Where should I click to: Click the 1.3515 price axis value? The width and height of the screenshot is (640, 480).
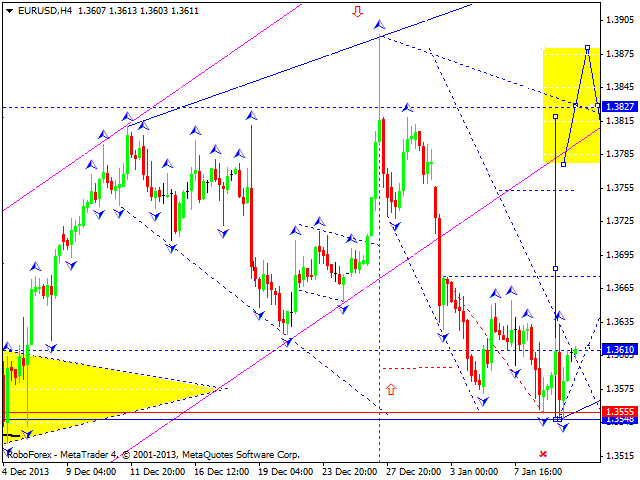pos(620,456)
